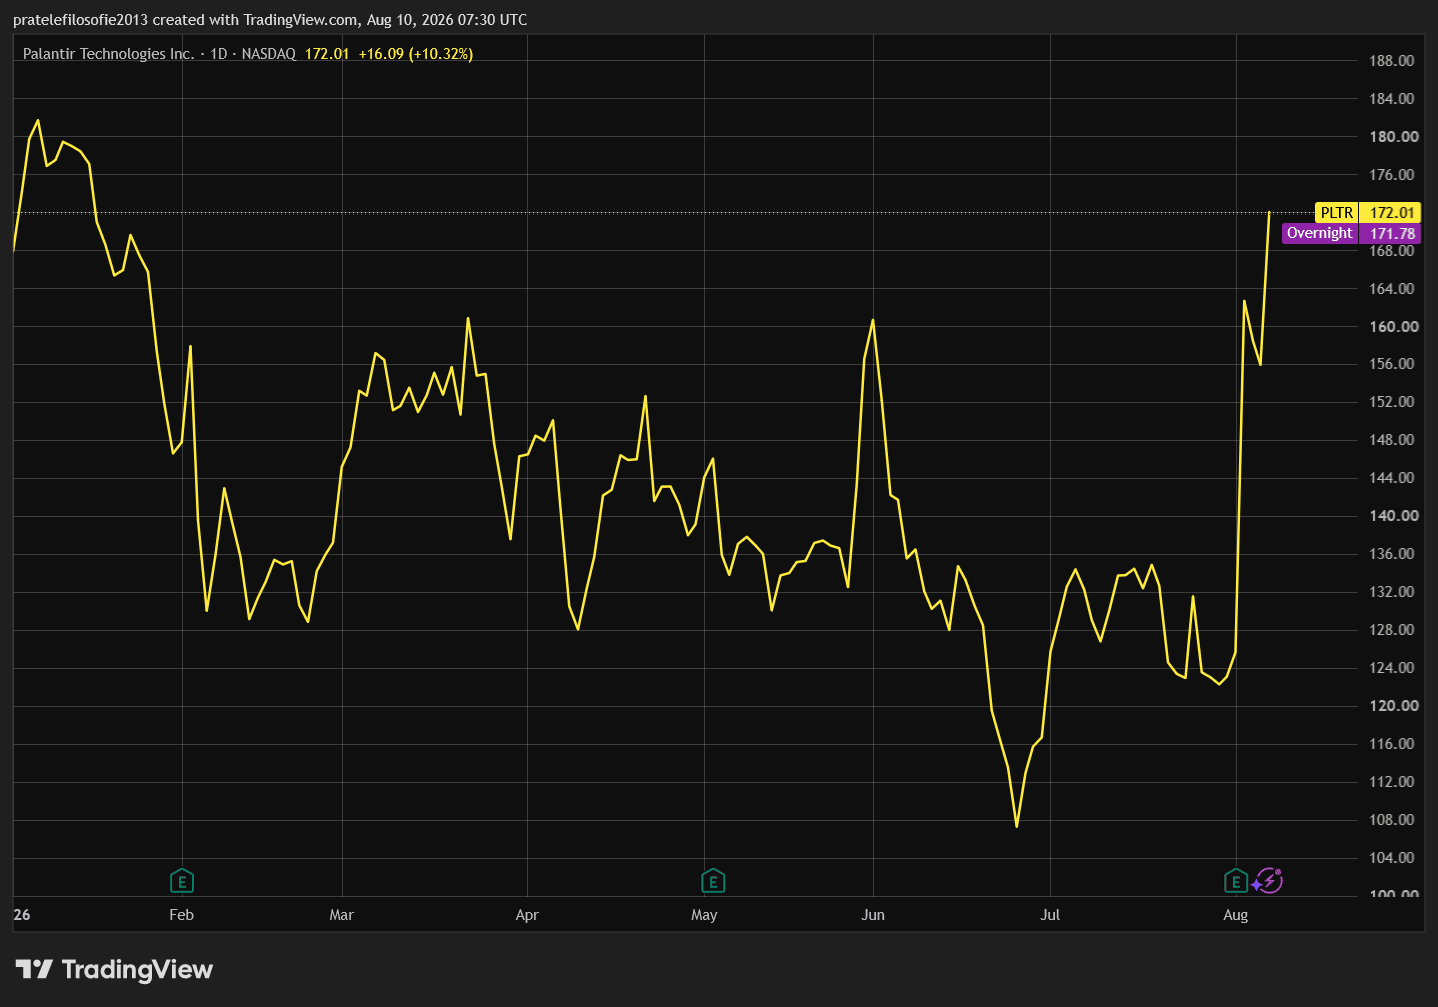The image size is (1438, 1007).
Task: Click the yellow PLTR symbol label
Action: pyautogui.click(x=1337, y=213)
